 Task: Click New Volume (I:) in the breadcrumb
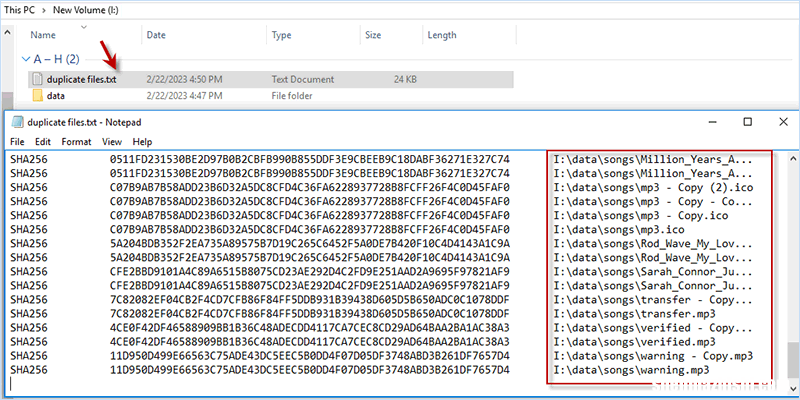point(86,10)
